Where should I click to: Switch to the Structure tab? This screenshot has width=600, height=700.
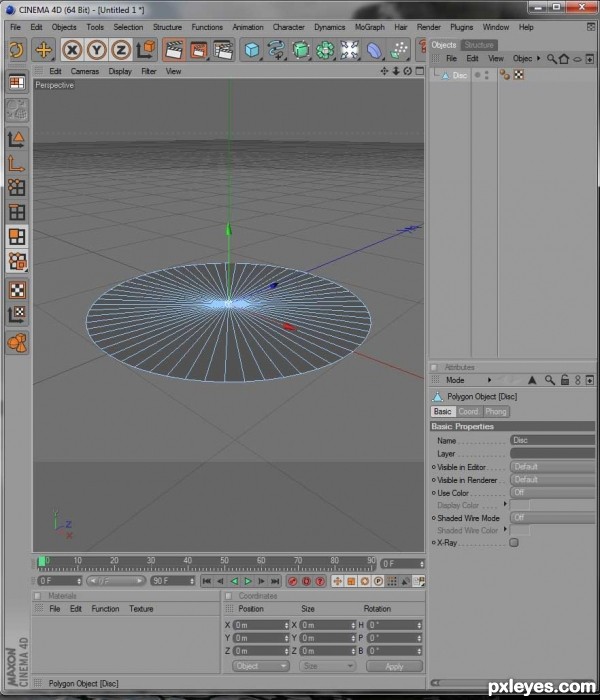[479, 45]
